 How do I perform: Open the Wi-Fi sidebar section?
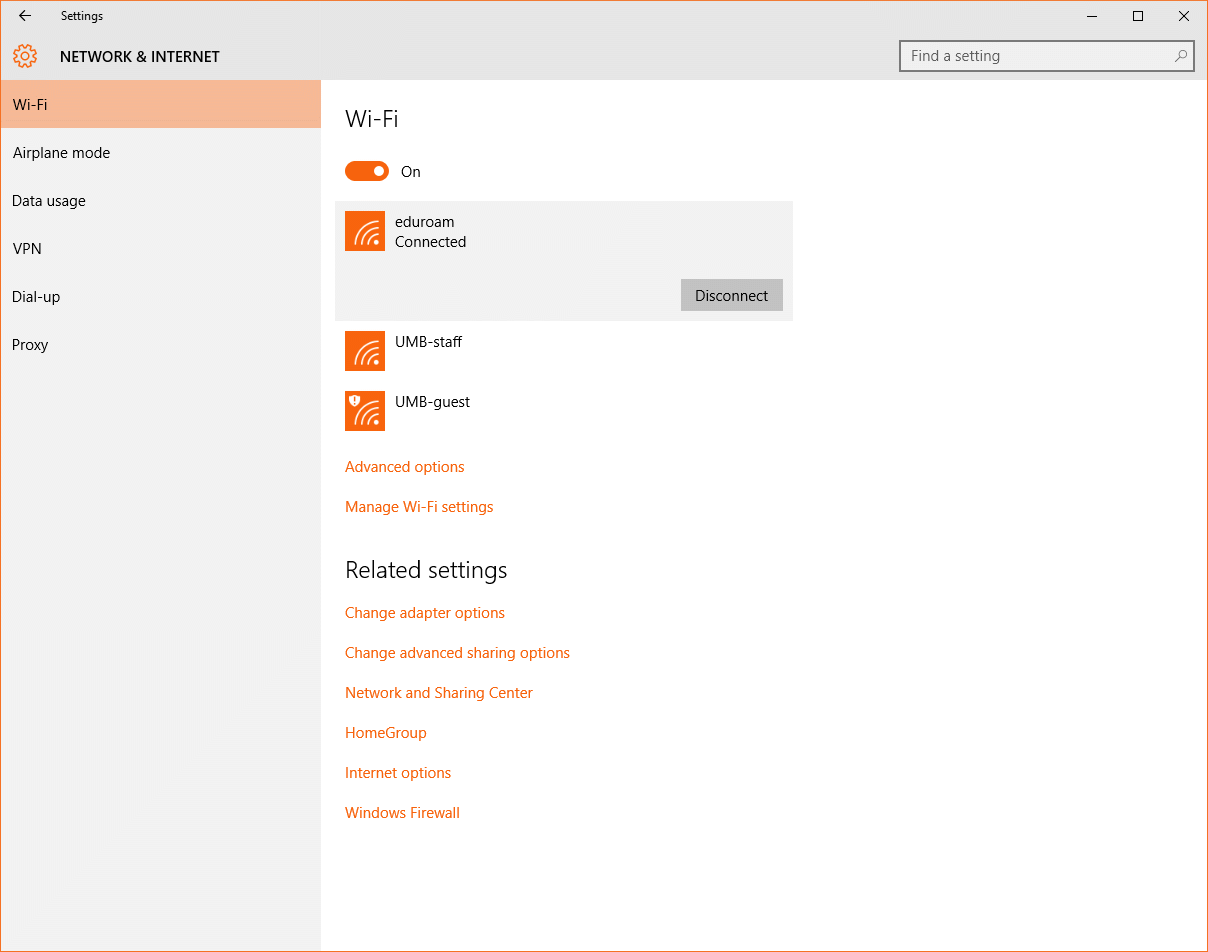[x=160, y=104]
